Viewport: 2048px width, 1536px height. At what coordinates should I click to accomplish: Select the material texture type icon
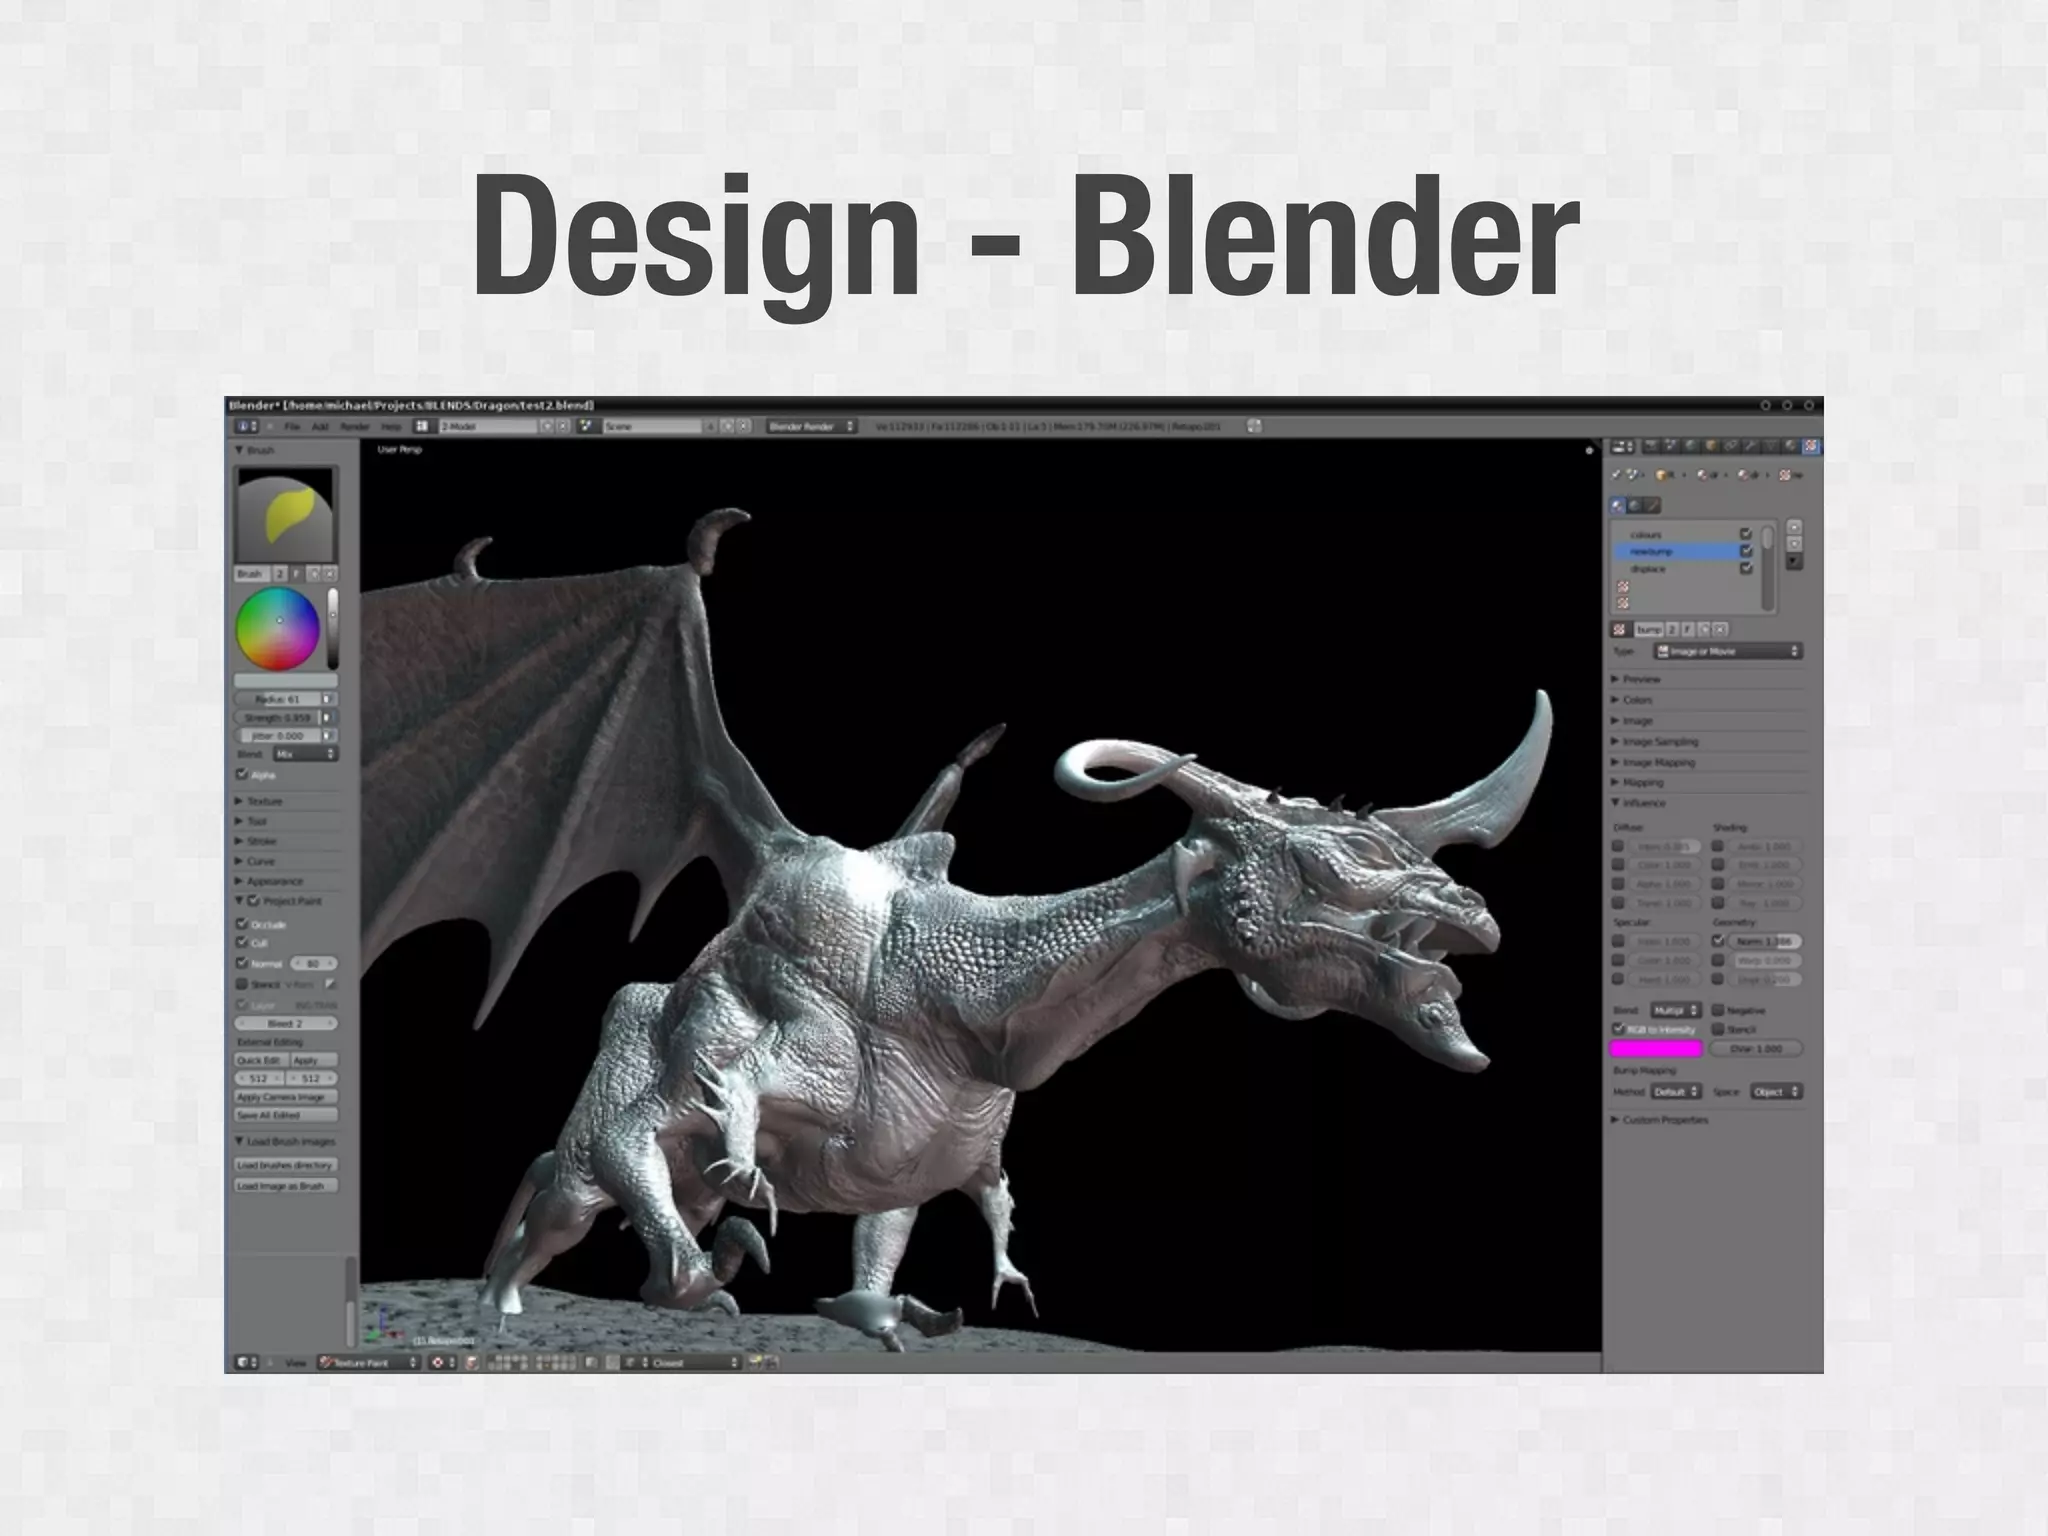pyautogui.click(x=1618, y=505)
